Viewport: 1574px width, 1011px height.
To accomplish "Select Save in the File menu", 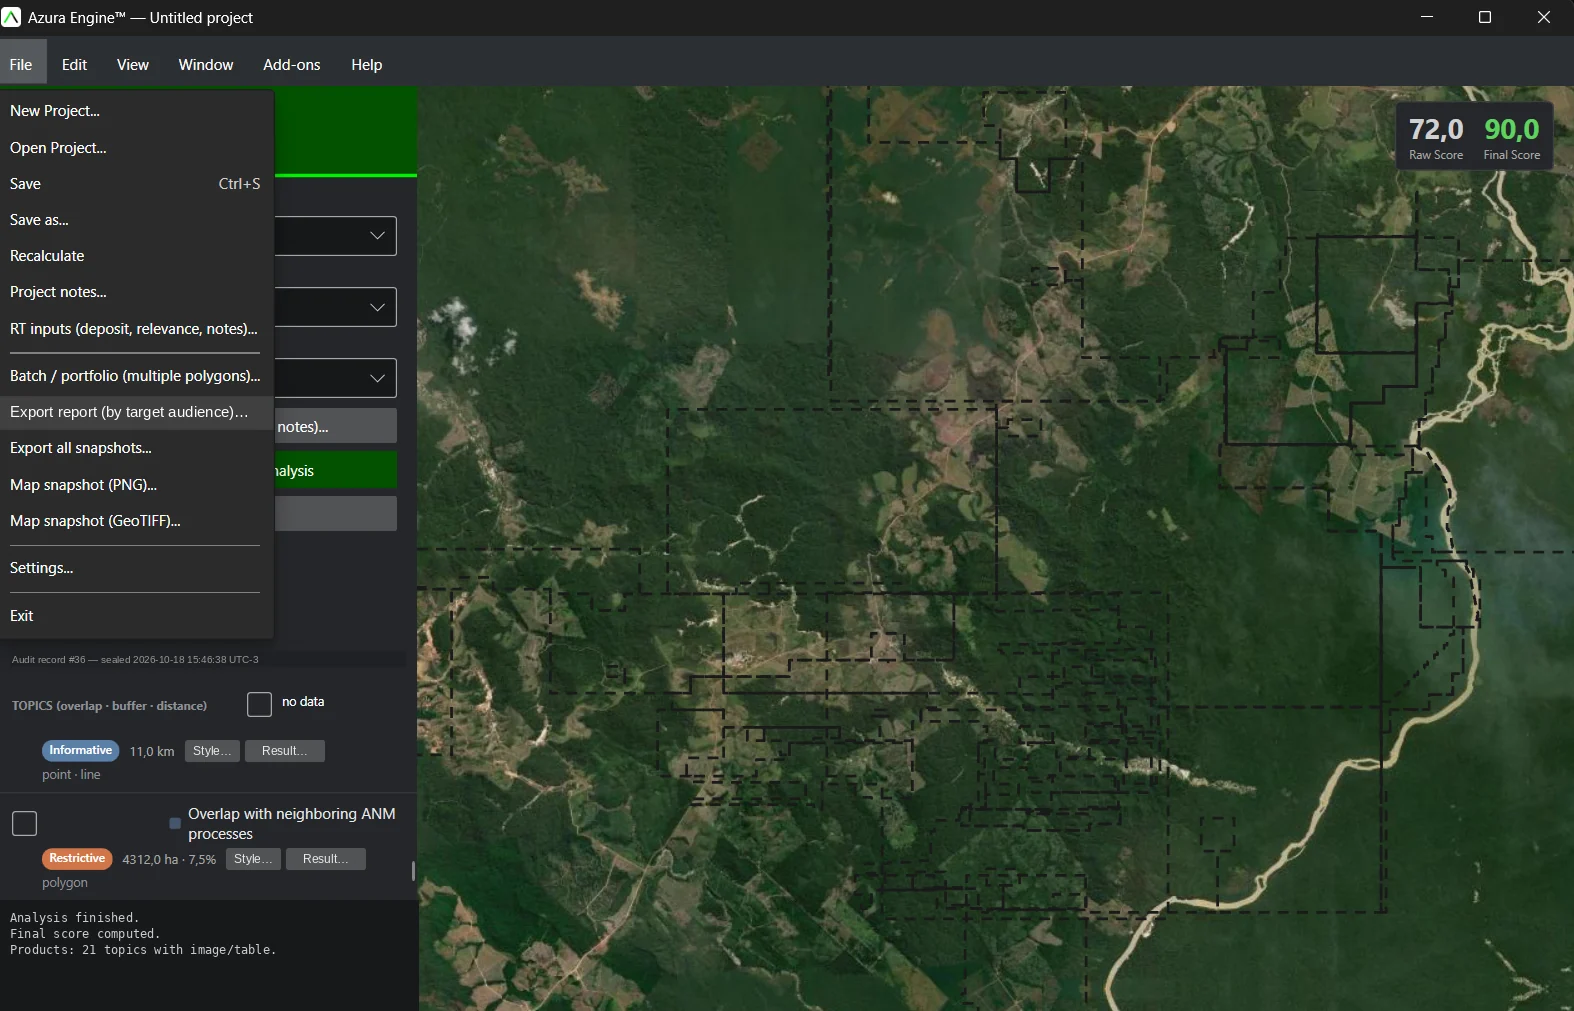I will 137,183.
